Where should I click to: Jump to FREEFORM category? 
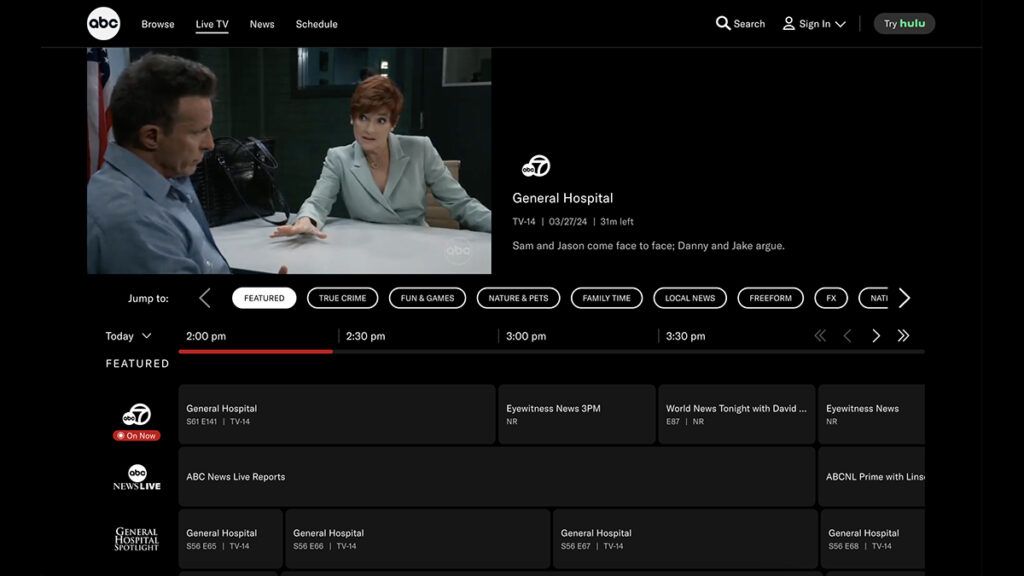pos(770,298)
